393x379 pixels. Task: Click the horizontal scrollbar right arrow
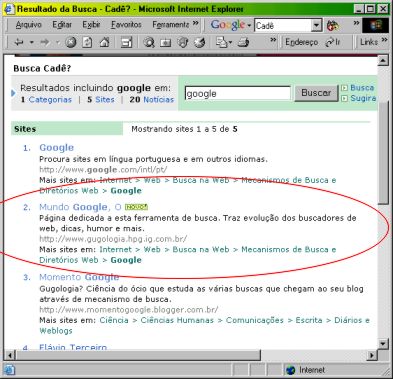coord(372,355)
